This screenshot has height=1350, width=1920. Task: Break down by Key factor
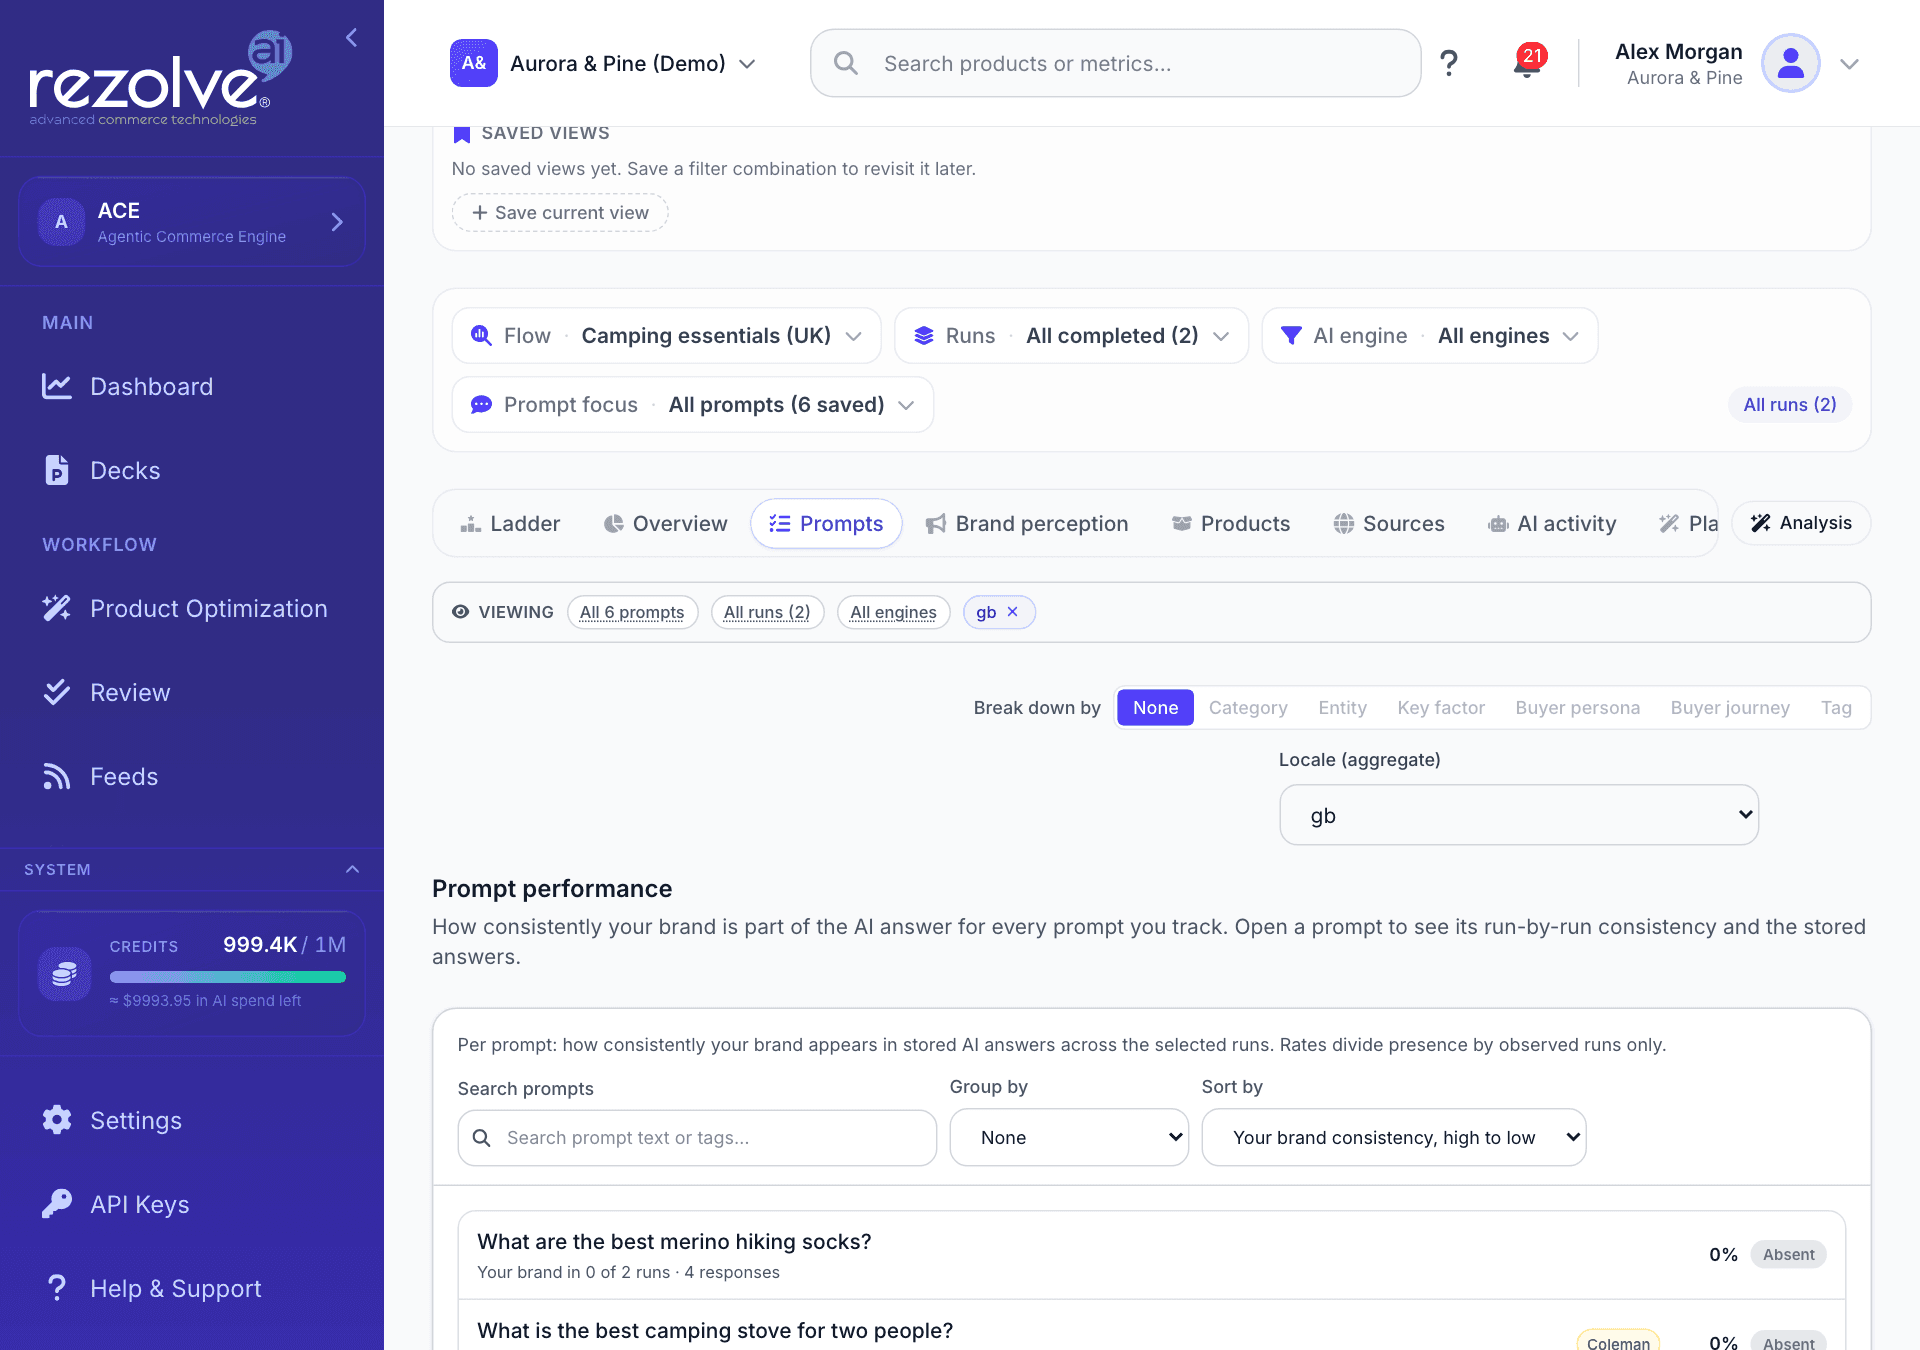pos(1441,707)
